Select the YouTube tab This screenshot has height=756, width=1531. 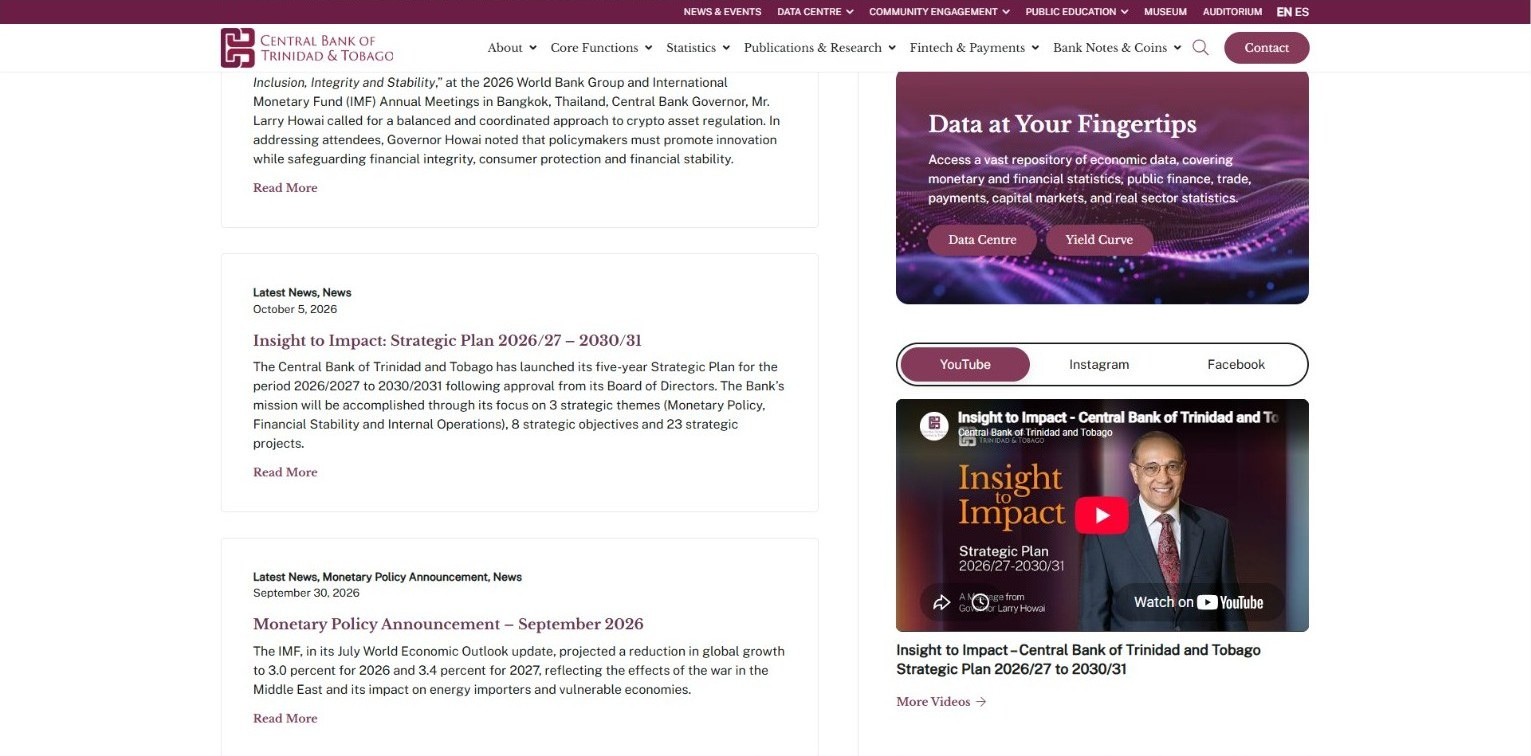pyautogui.click(x=965, y=365)
